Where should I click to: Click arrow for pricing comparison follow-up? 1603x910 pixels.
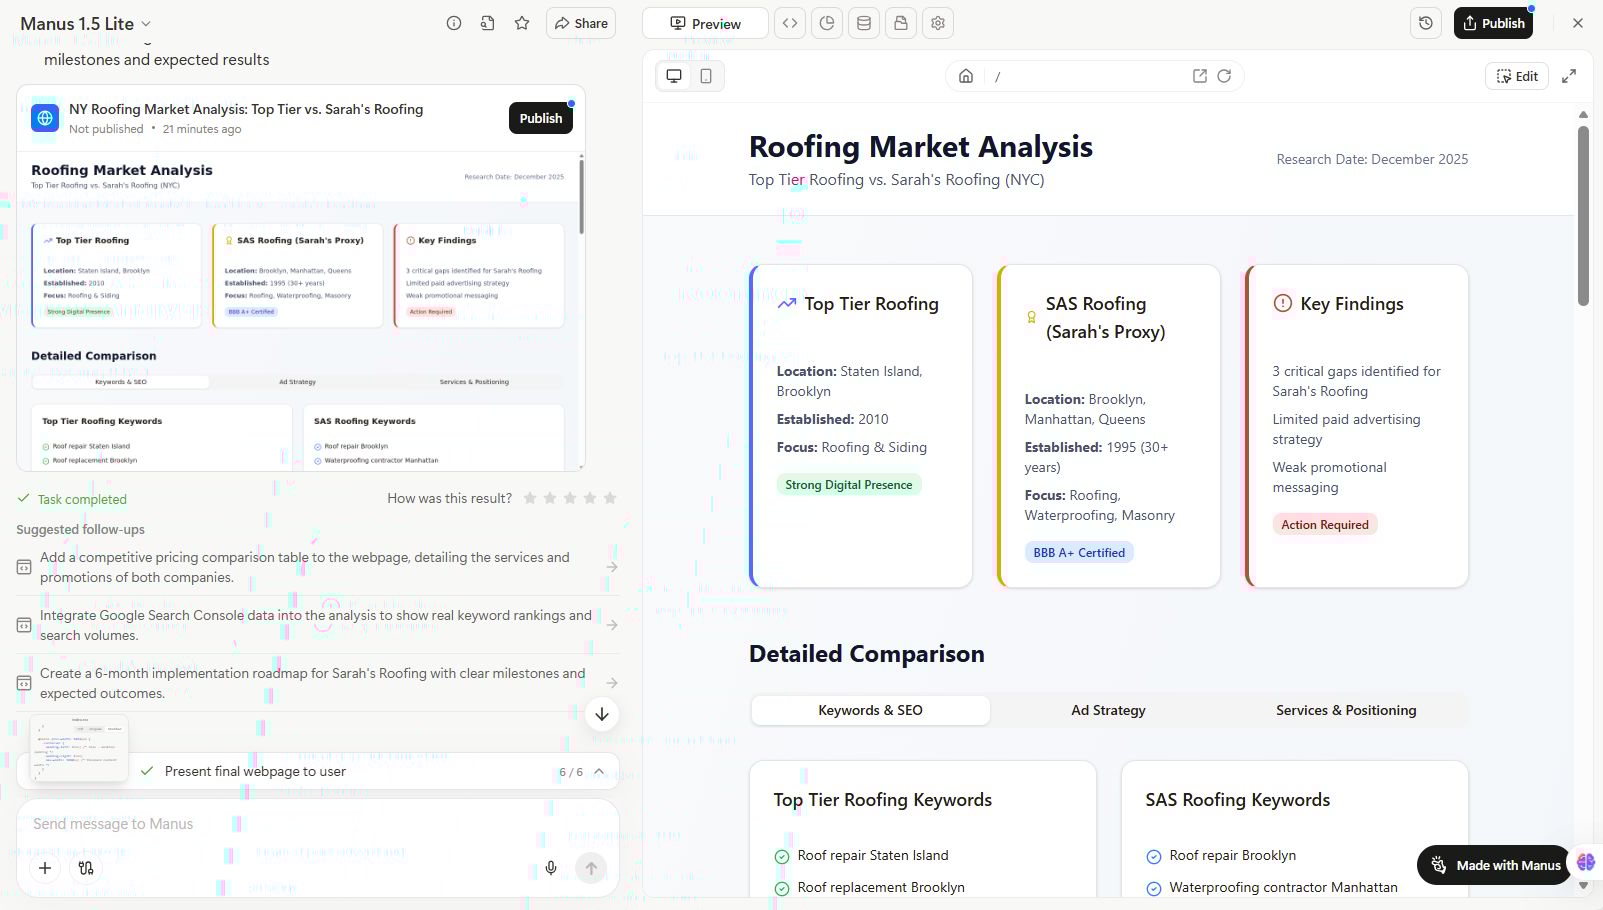pyautogui.click(x=612, y=567)
